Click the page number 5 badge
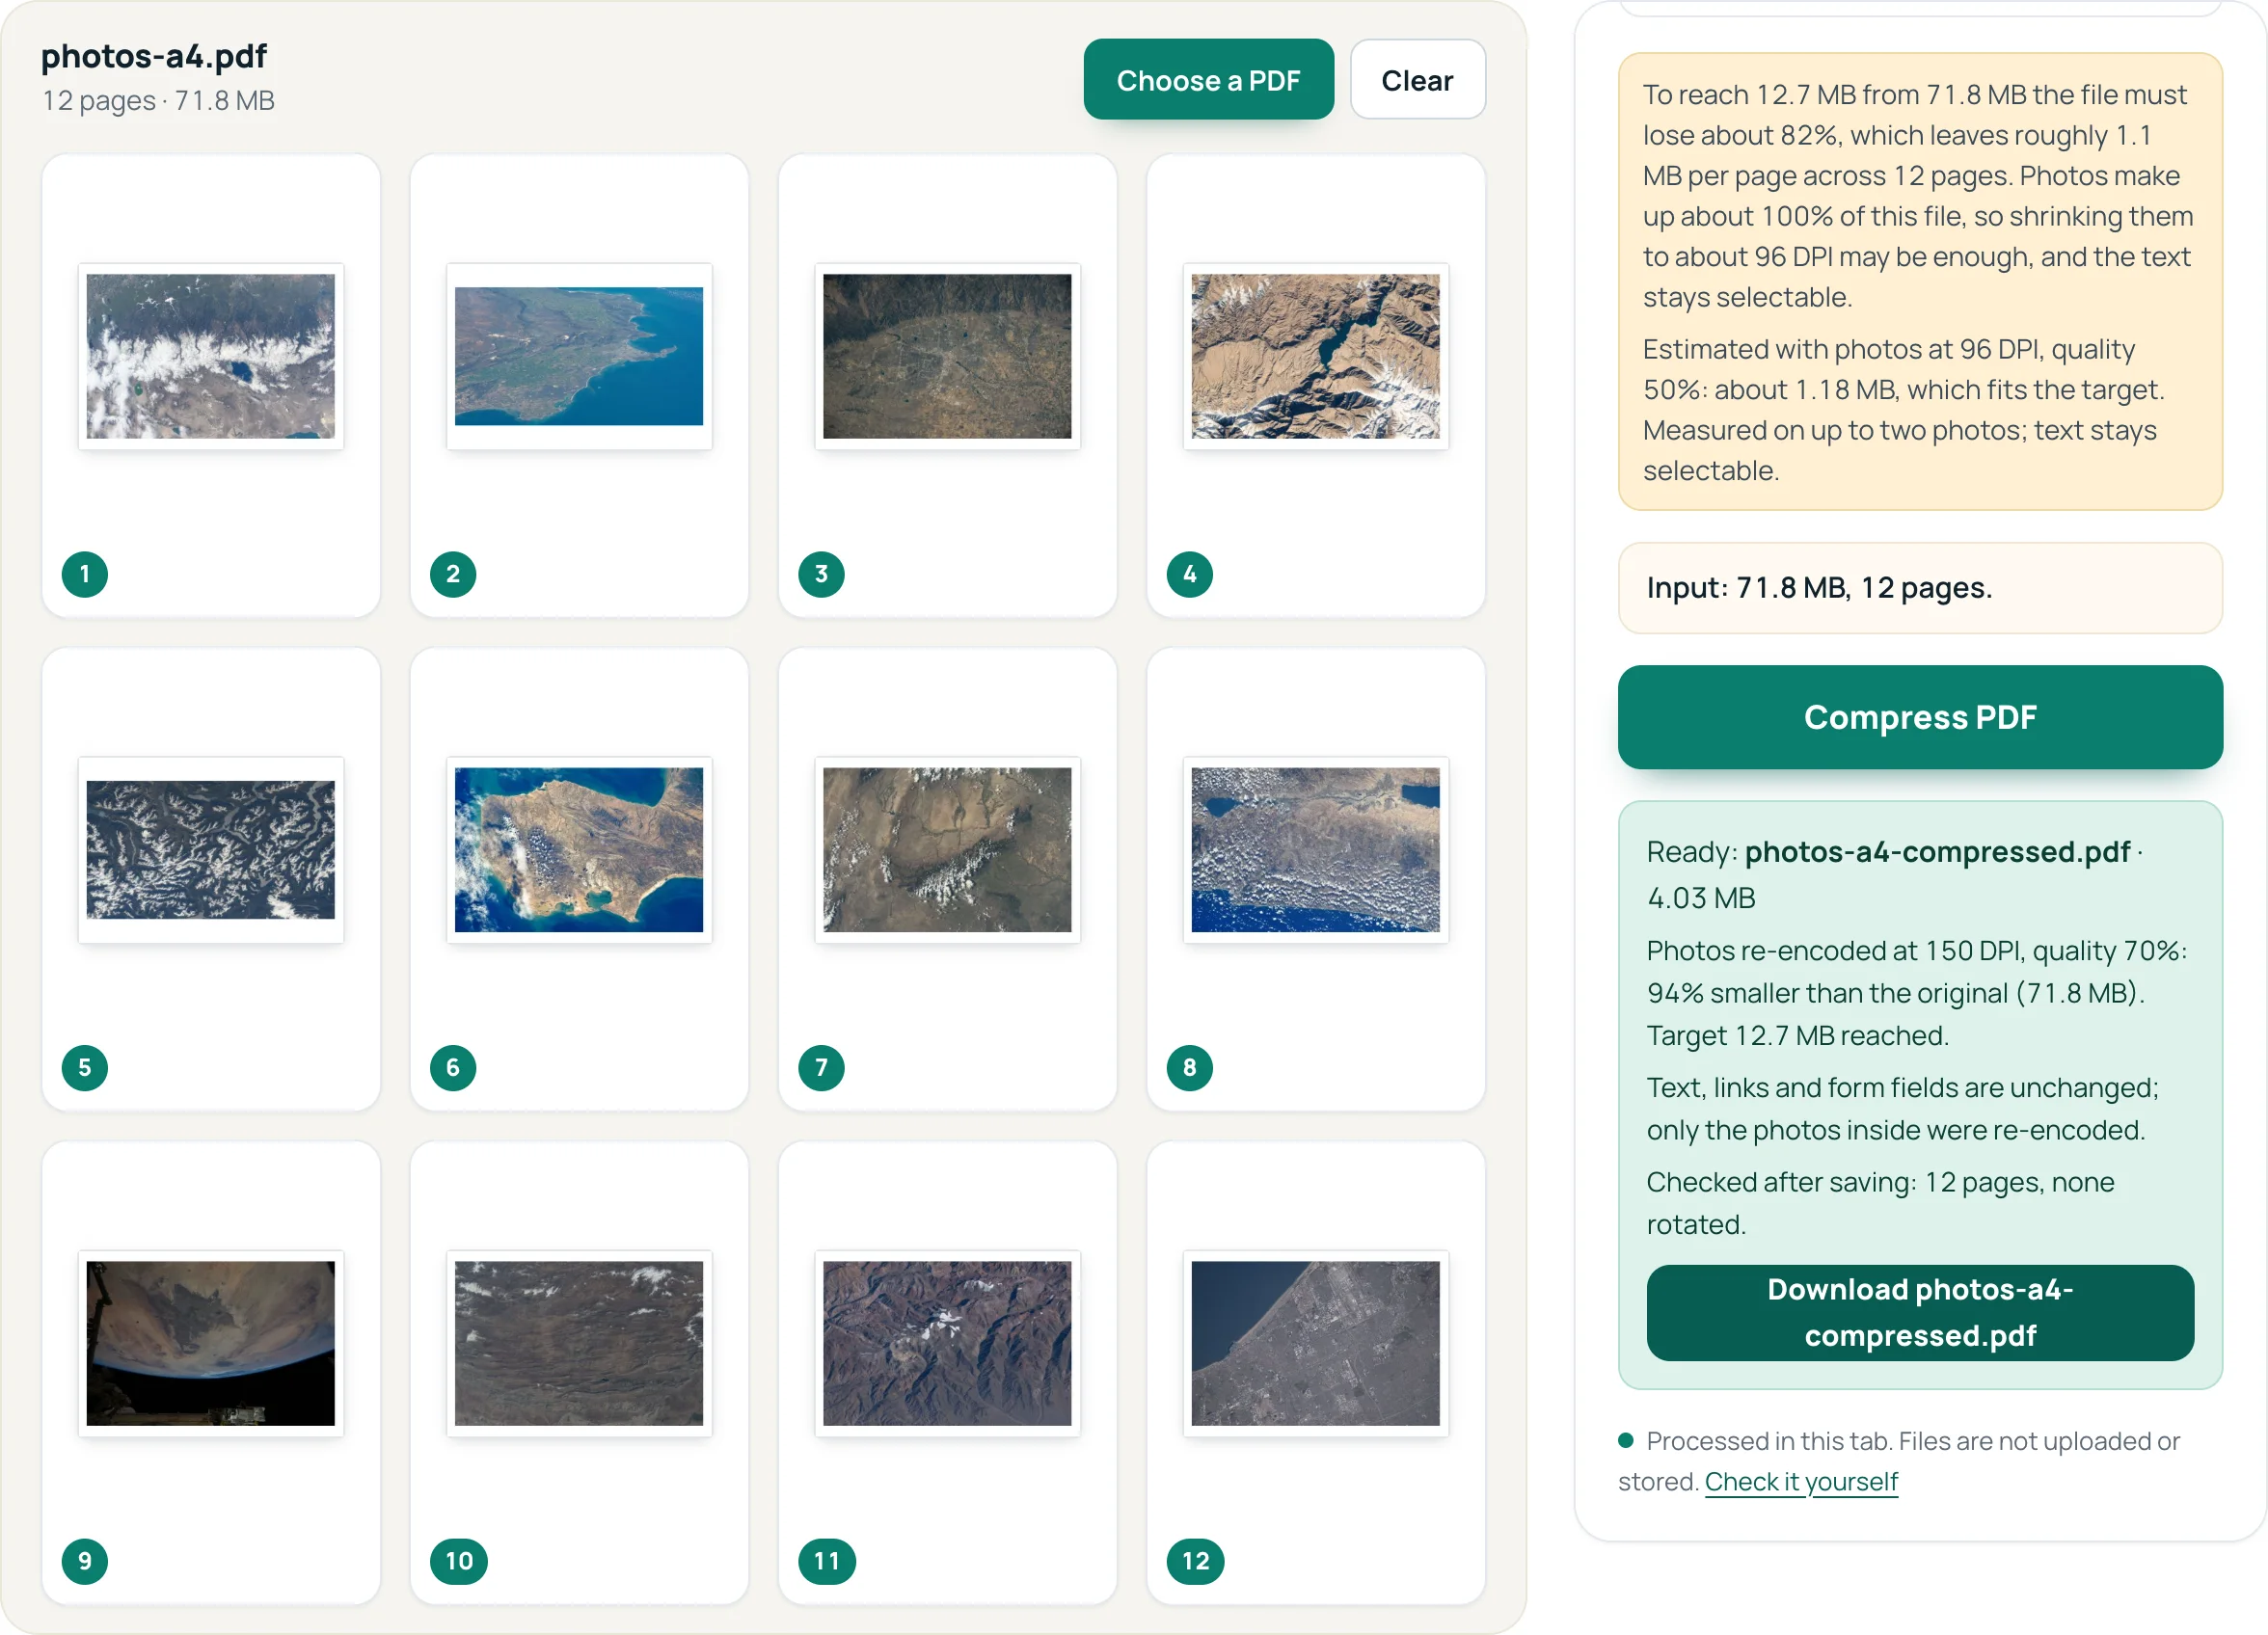 tap(85, 1067)
